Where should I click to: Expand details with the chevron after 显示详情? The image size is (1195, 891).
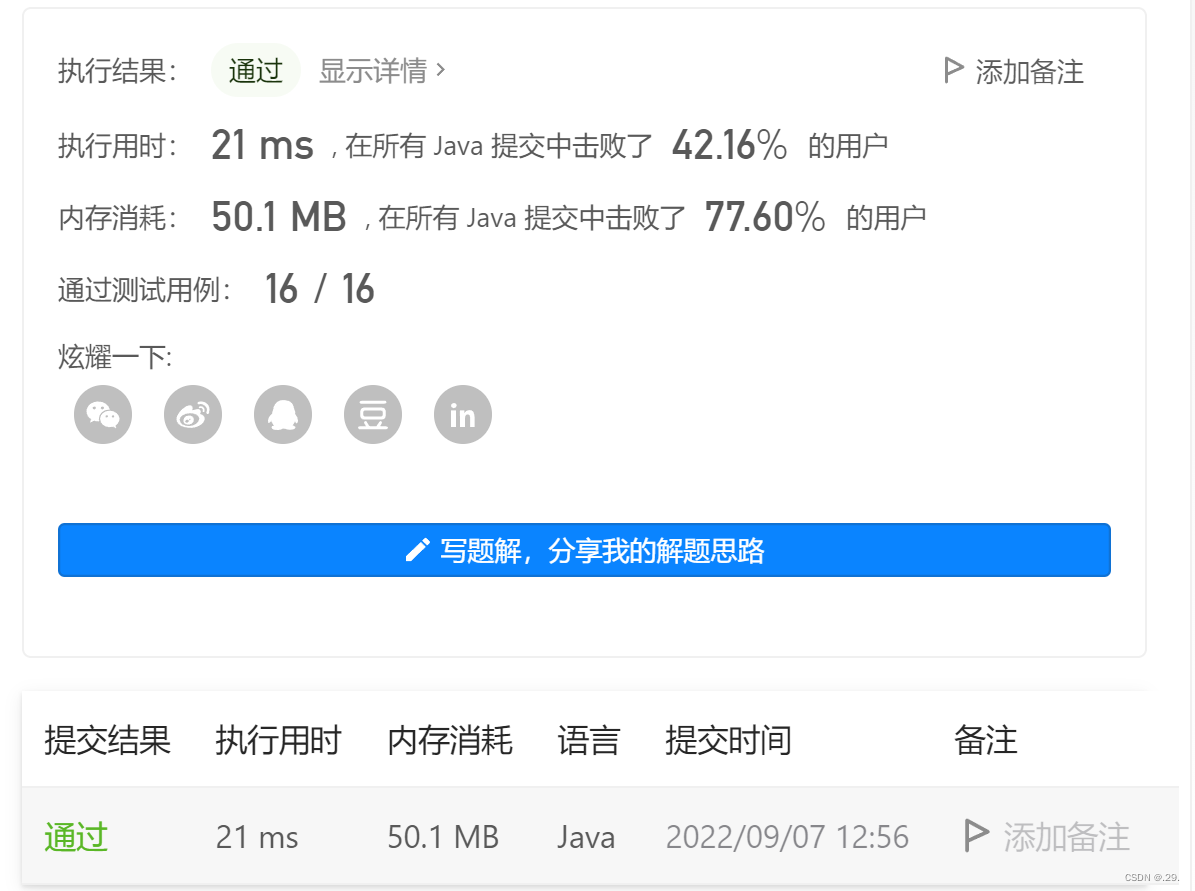click(442, 71)
